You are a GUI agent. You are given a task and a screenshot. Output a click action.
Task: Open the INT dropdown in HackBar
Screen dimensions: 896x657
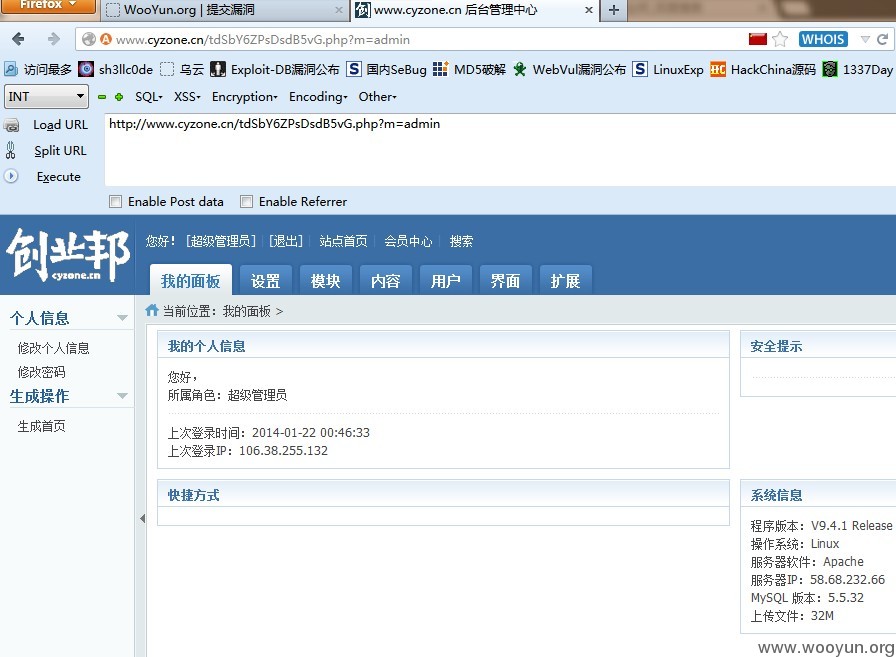click(x=46, y=97)
